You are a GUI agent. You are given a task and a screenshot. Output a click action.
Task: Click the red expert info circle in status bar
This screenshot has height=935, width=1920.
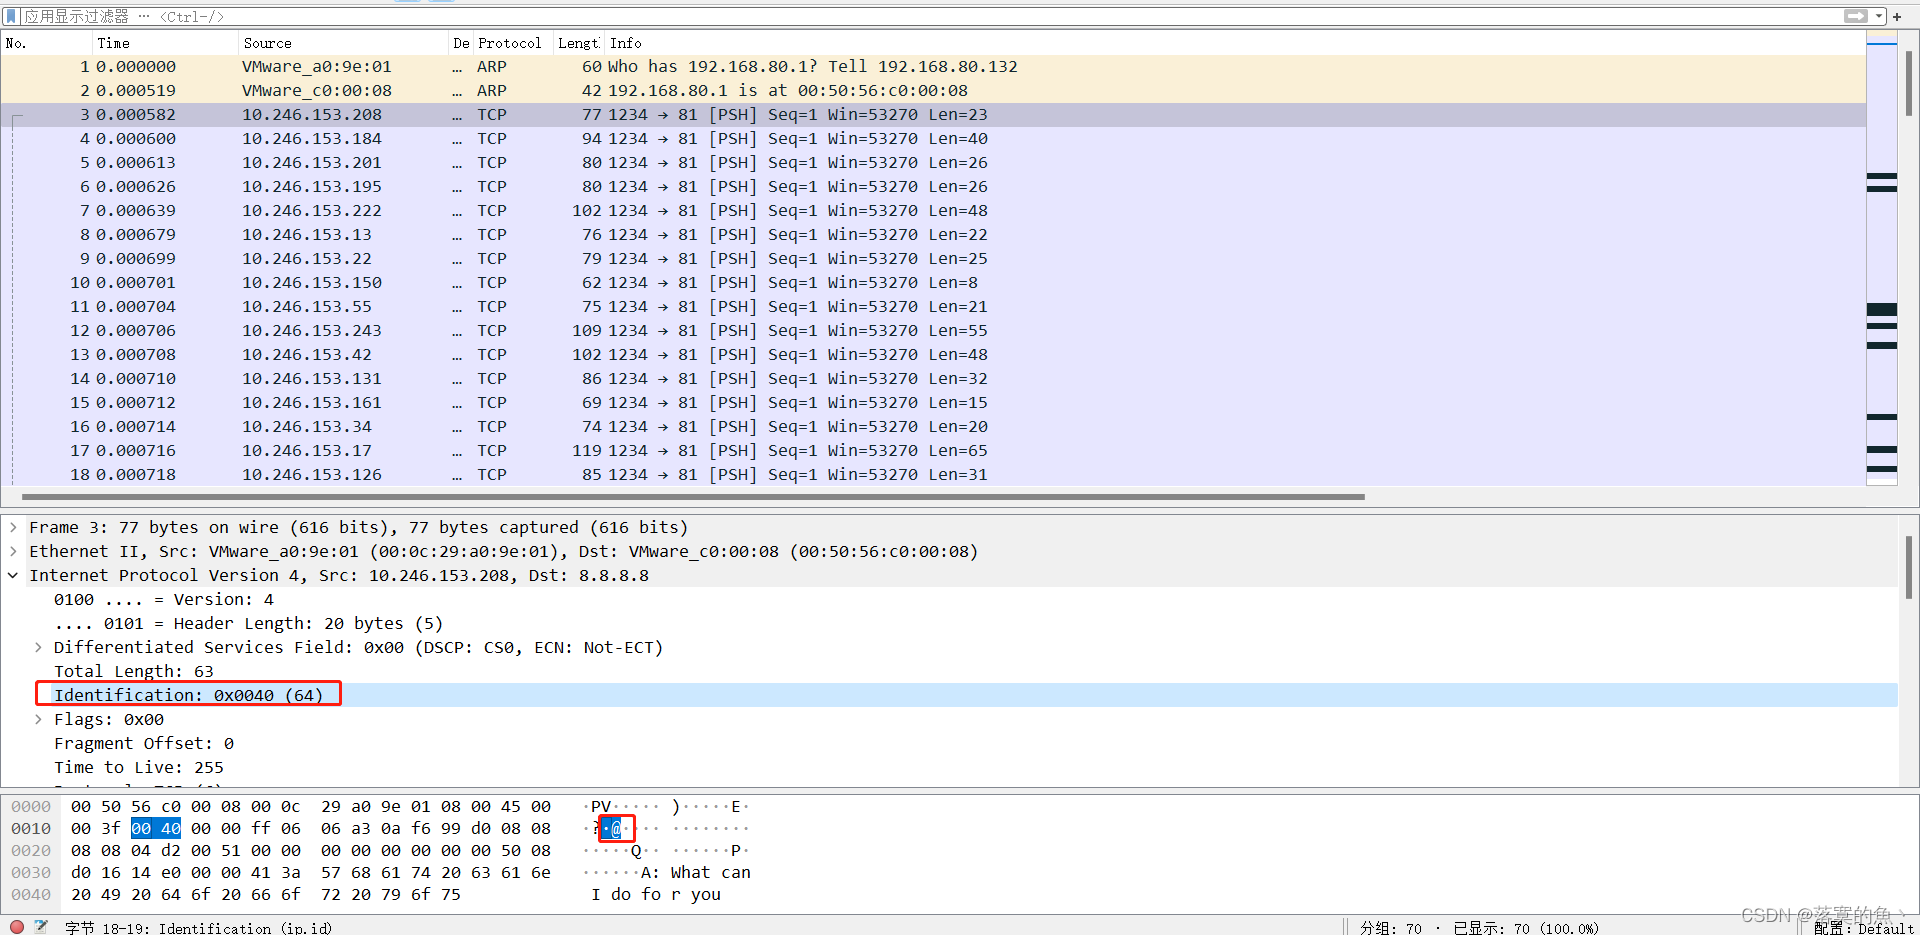[x=17, y=927]
